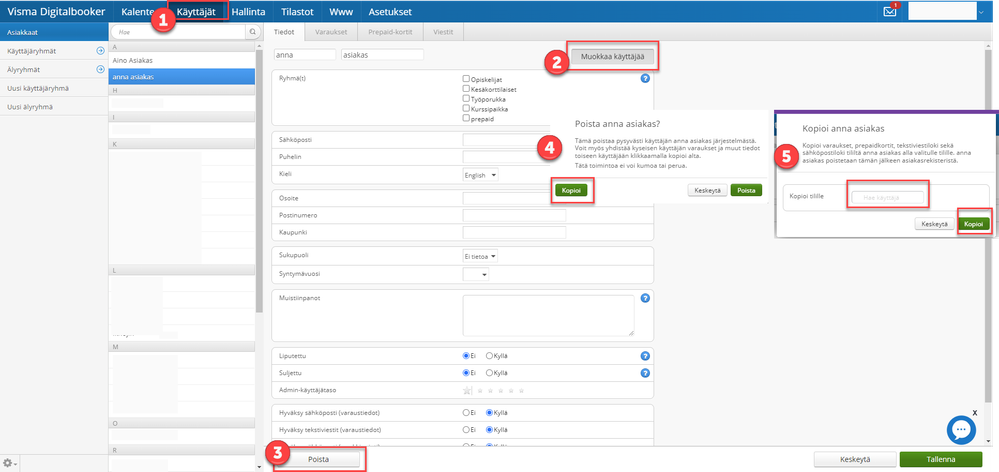The width and height of the screenshot is (999, 472).
Task: Click the Hae käyttäjä field
Action: coord(889,197)
